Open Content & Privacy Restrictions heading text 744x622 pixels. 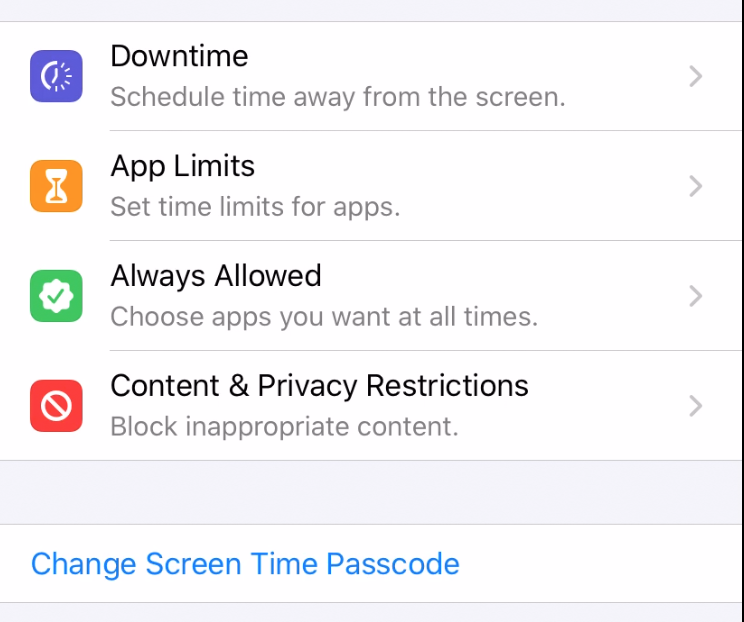point(319,386)
